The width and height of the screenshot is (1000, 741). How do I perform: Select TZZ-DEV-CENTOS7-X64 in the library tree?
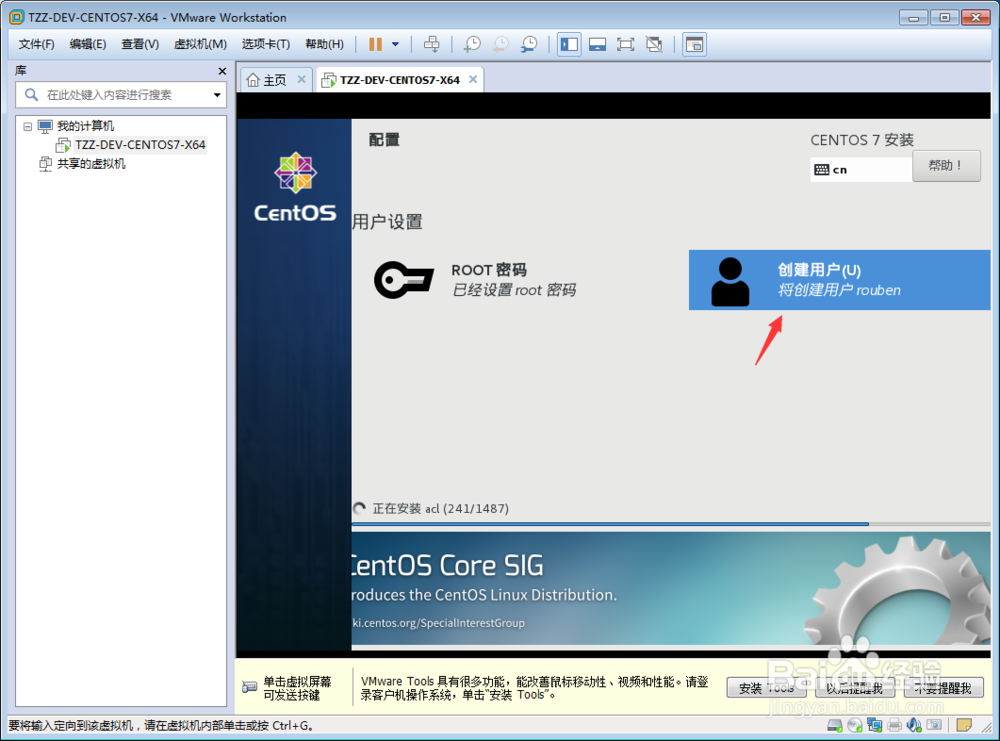[140, 145]
